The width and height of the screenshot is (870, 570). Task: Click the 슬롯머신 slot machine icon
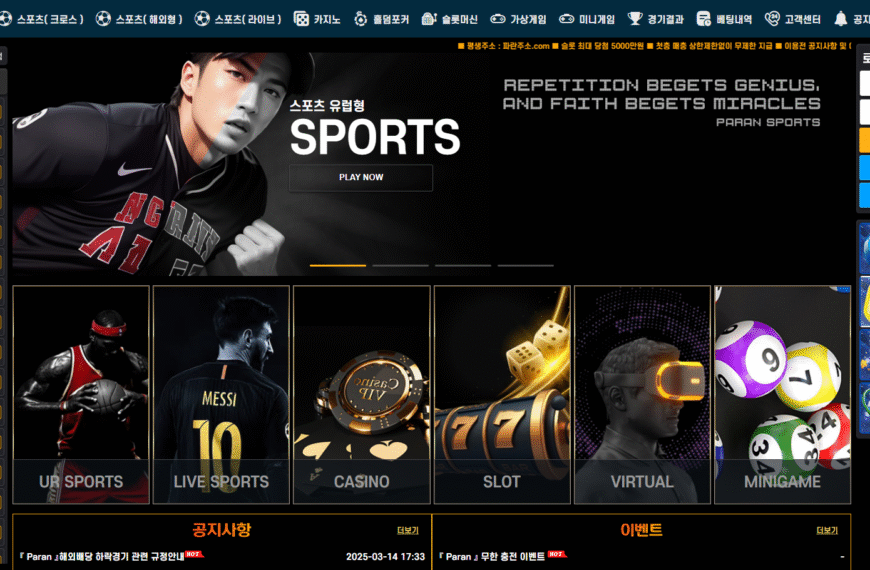coord(429,19)
